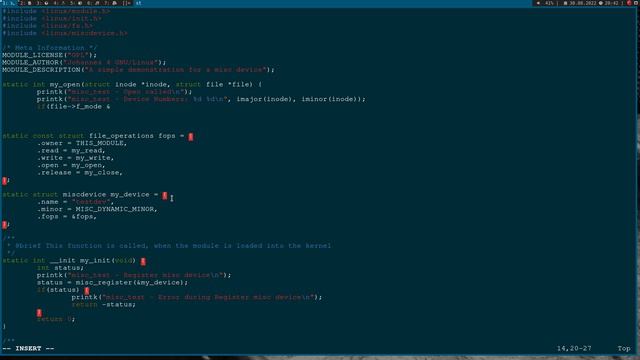Screen dimensions: 640x360
Task: Click the '#include <linux/miscdevice.h>' line
Action: tap(65, 33)
